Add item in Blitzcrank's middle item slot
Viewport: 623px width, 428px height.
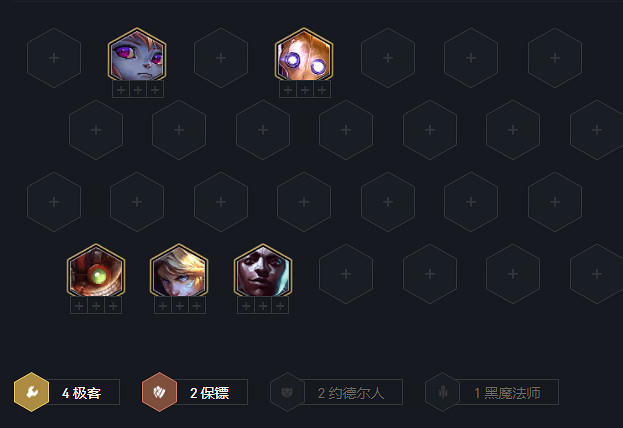point(305,90)
